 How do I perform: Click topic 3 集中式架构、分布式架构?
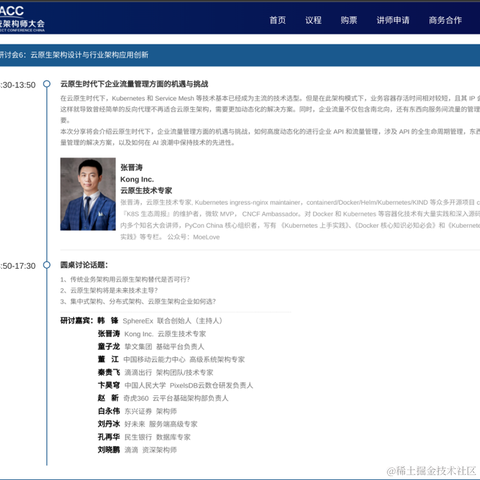pos(138,301)
